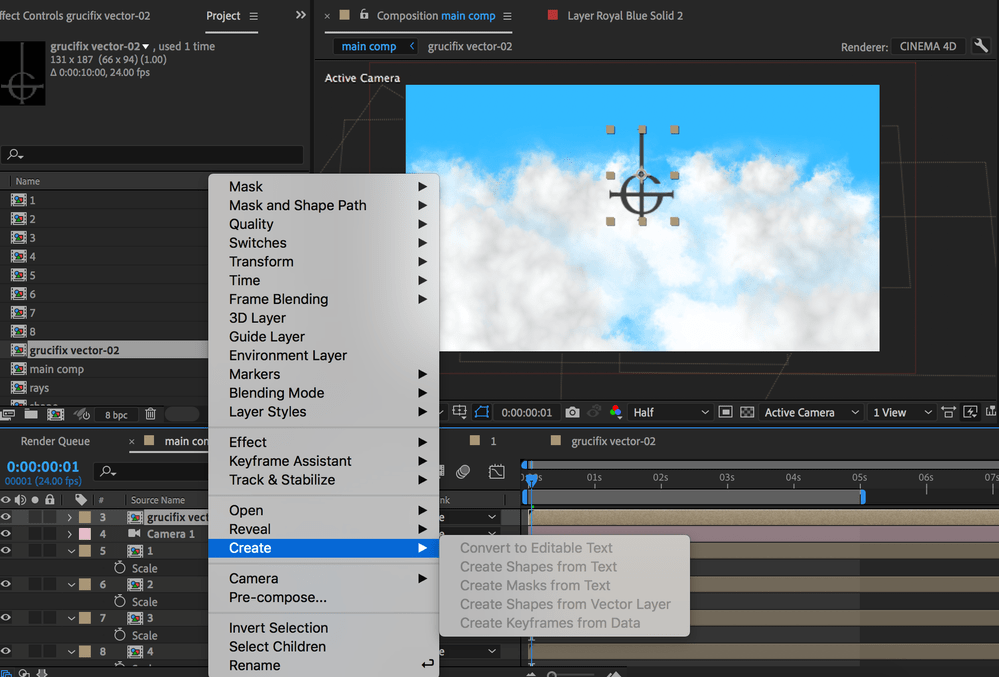
Task: Choose 3D Layer in context menu
Action: [x=324, y=318]
